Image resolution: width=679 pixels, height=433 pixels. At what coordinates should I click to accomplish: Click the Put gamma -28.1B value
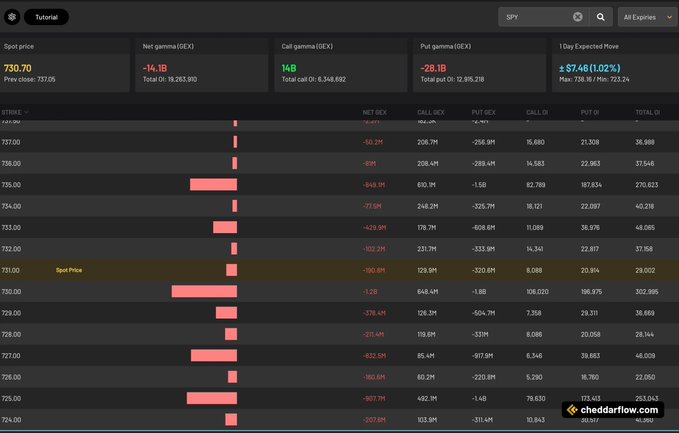(433, 68)
